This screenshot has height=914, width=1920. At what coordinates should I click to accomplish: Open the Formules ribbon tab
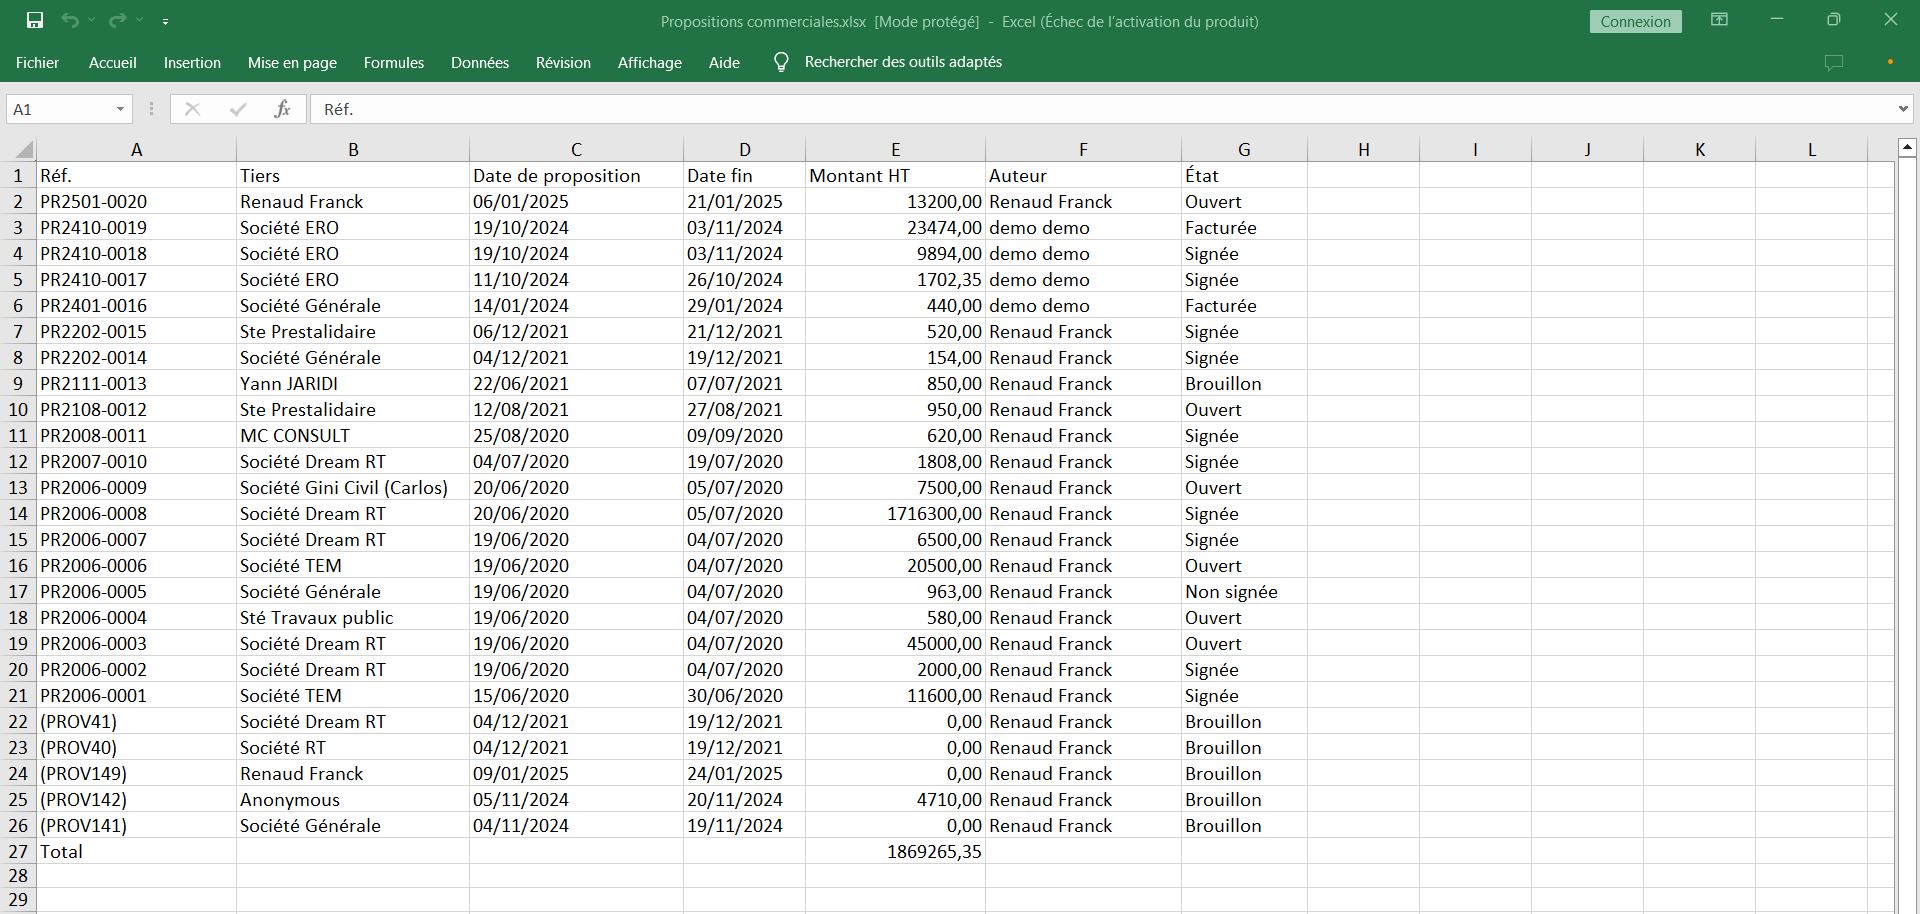click(393, 62)
